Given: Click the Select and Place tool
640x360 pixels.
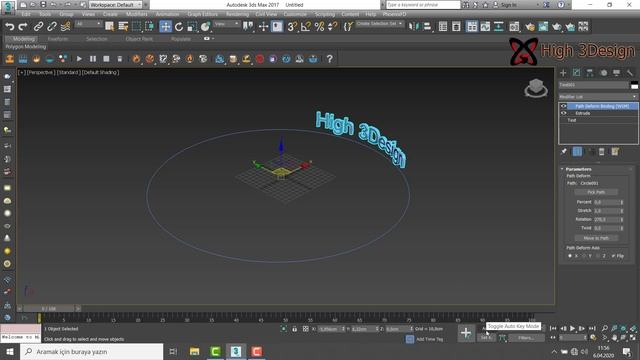Looking at the screenshot, I should coord(205,27).
